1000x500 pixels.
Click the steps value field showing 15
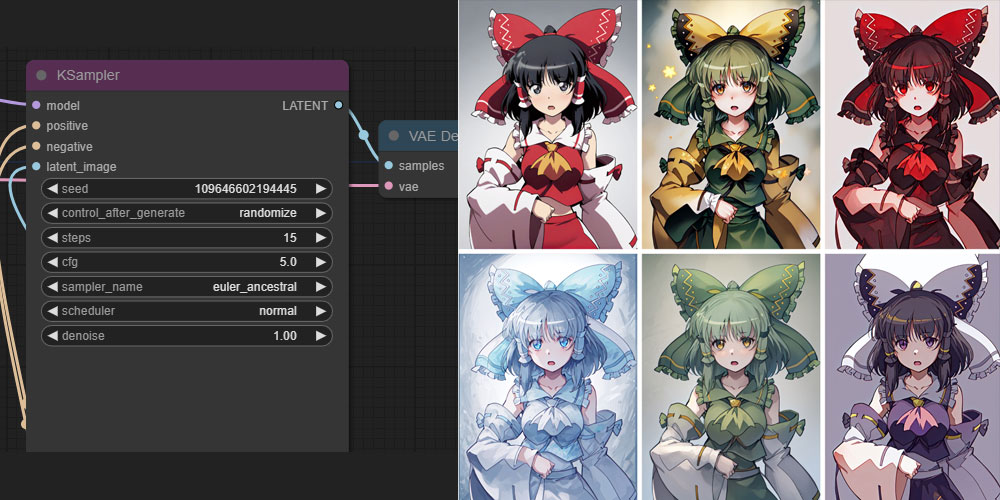point(187,238)
